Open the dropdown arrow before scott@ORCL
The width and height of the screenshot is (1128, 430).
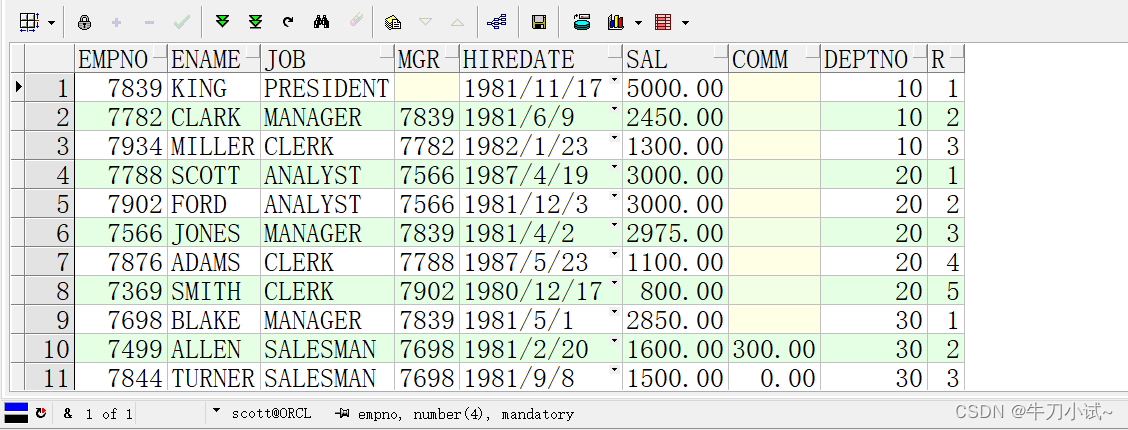[x=217, y=412]
